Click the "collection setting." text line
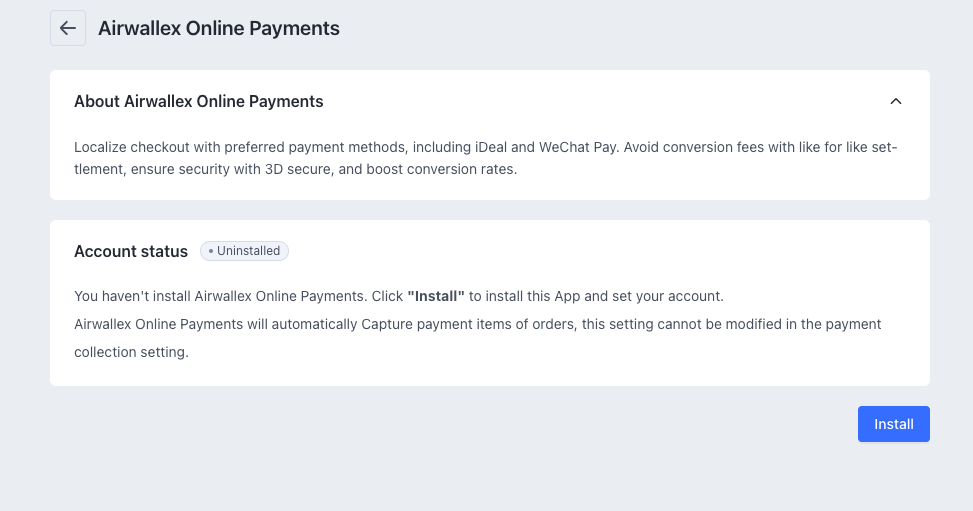 pos(131,353)
